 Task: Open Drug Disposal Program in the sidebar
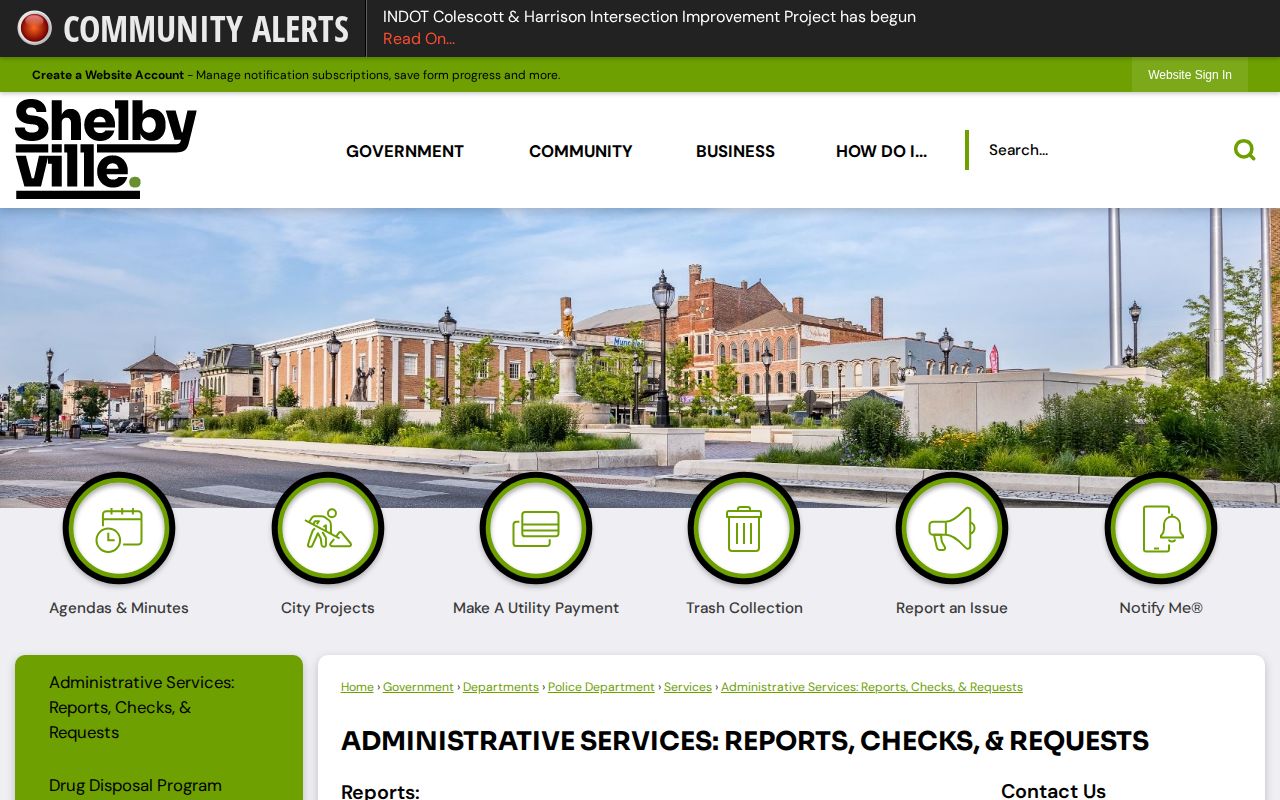[x=135, y=785]
